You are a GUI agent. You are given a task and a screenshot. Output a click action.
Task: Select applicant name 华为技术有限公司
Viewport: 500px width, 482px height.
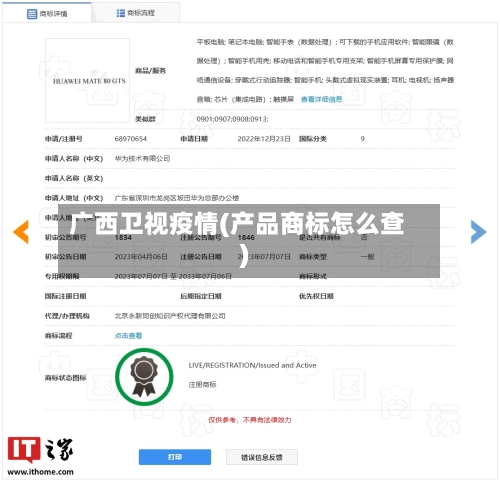point(142,158)
